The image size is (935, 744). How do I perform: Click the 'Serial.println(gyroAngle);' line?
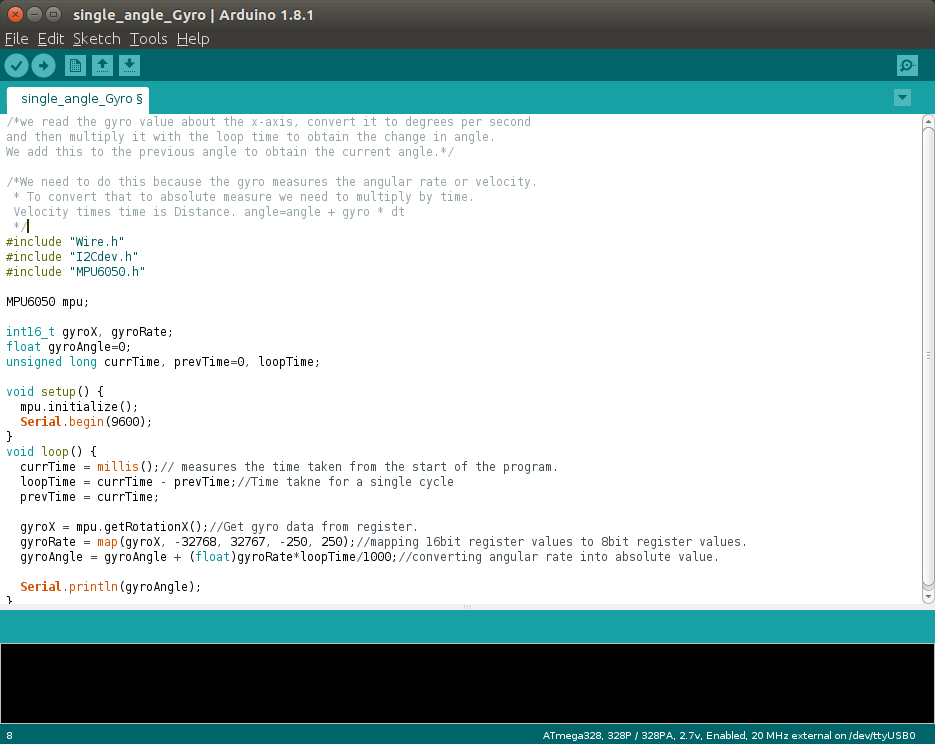point(110,587)
